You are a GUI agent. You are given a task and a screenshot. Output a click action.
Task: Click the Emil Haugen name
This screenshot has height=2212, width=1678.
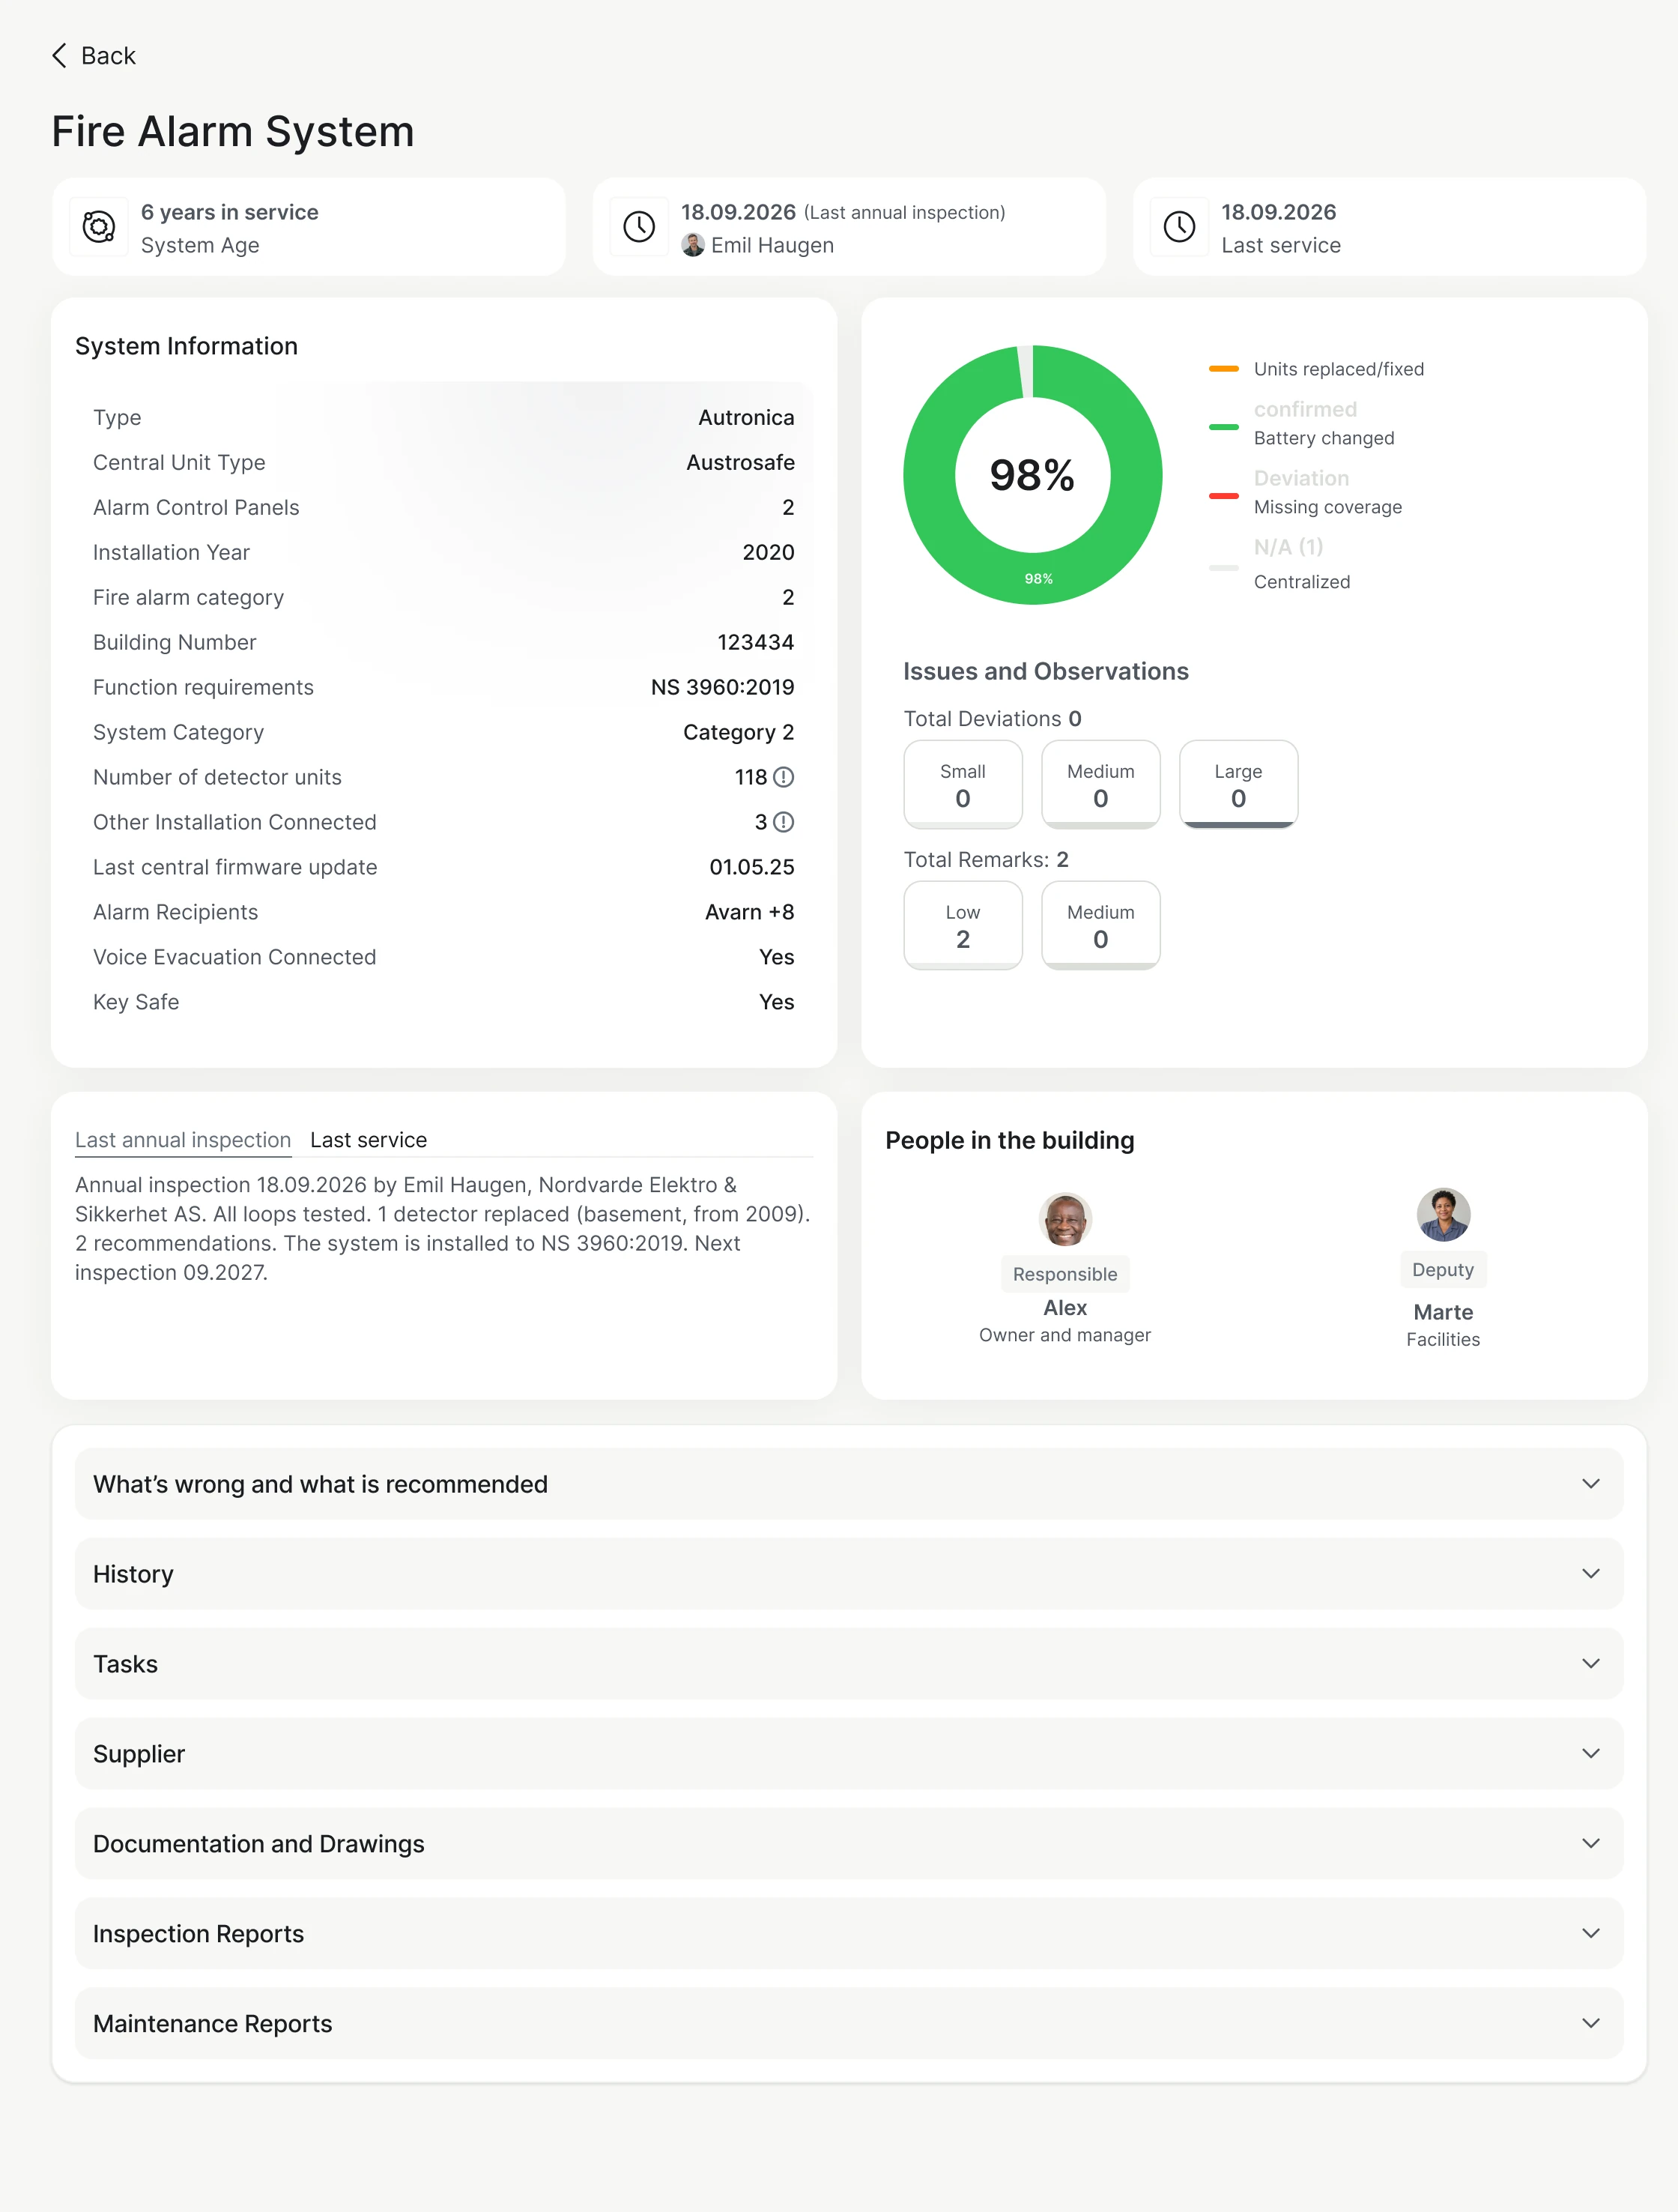tap(772, 245)
